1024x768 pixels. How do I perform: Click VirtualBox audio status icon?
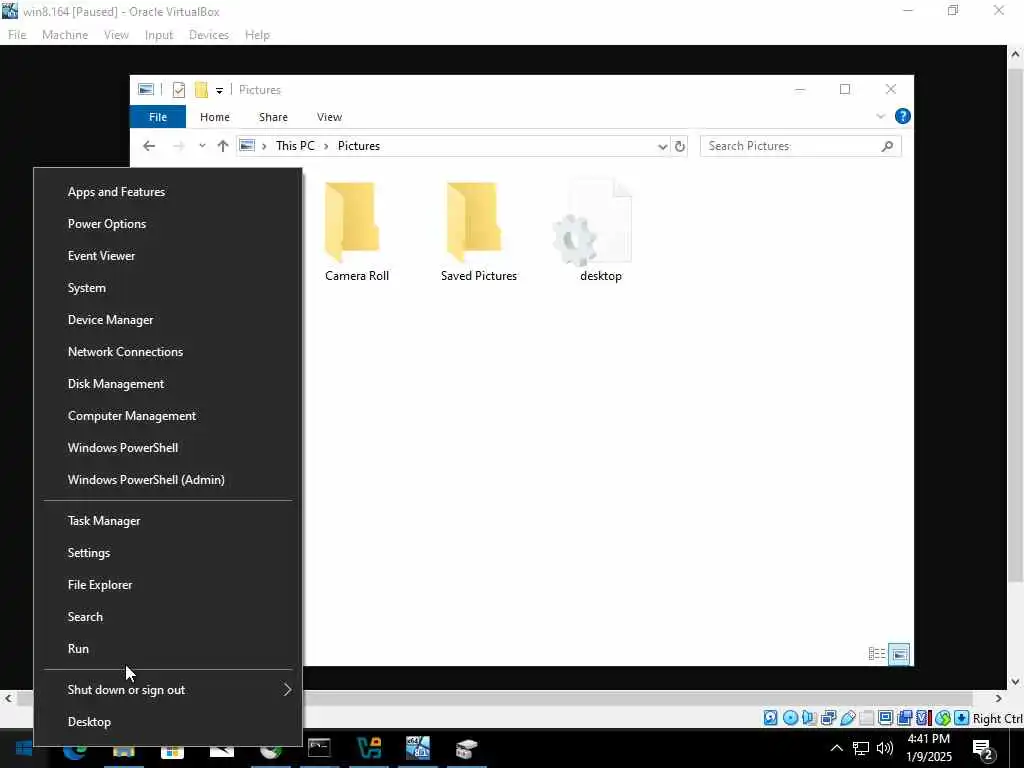pos(809,718)
